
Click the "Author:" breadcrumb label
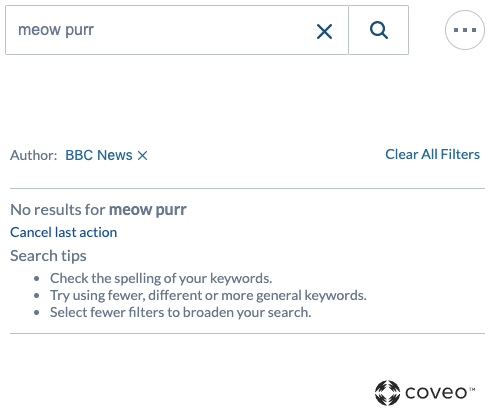34,155
